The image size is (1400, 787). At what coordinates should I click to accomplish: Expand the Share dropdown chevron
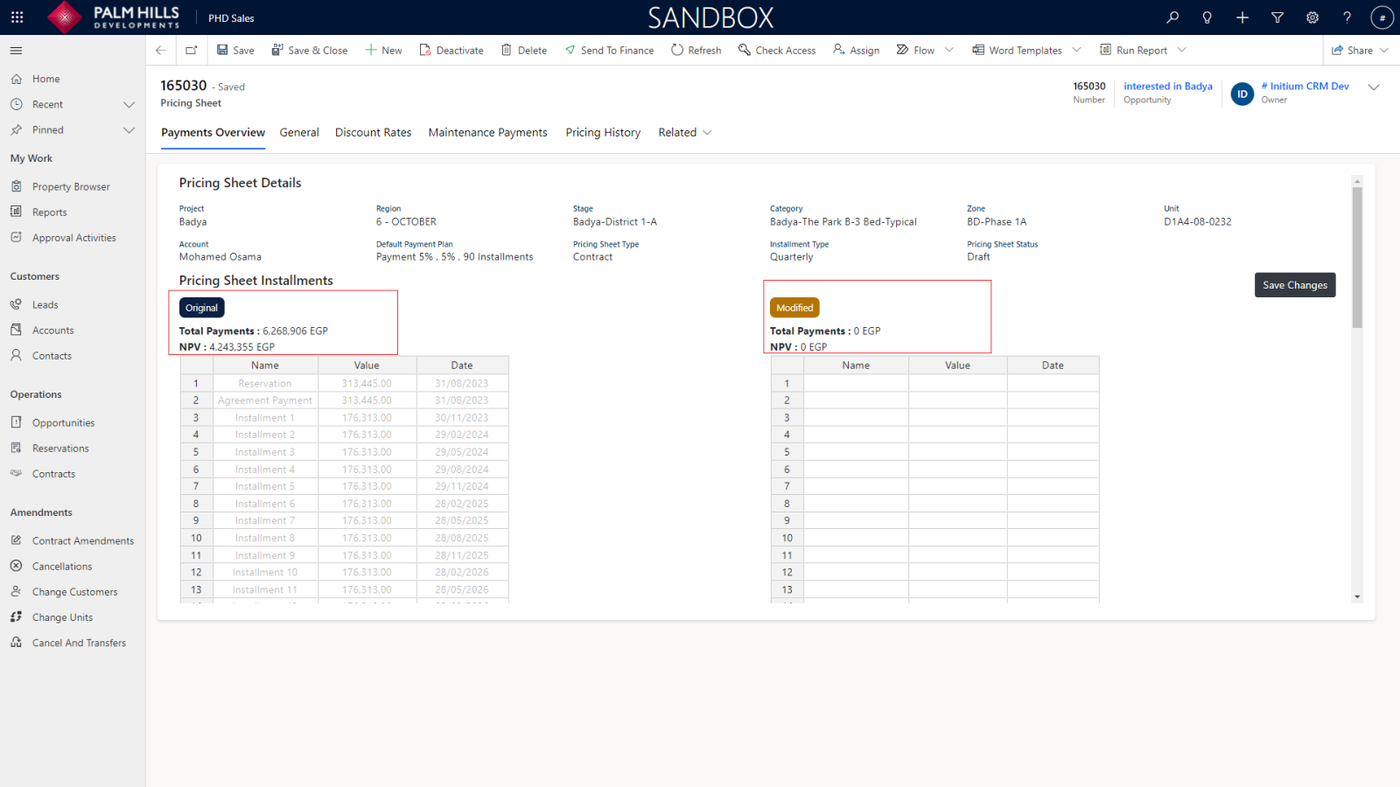[x=1385, y=50]
